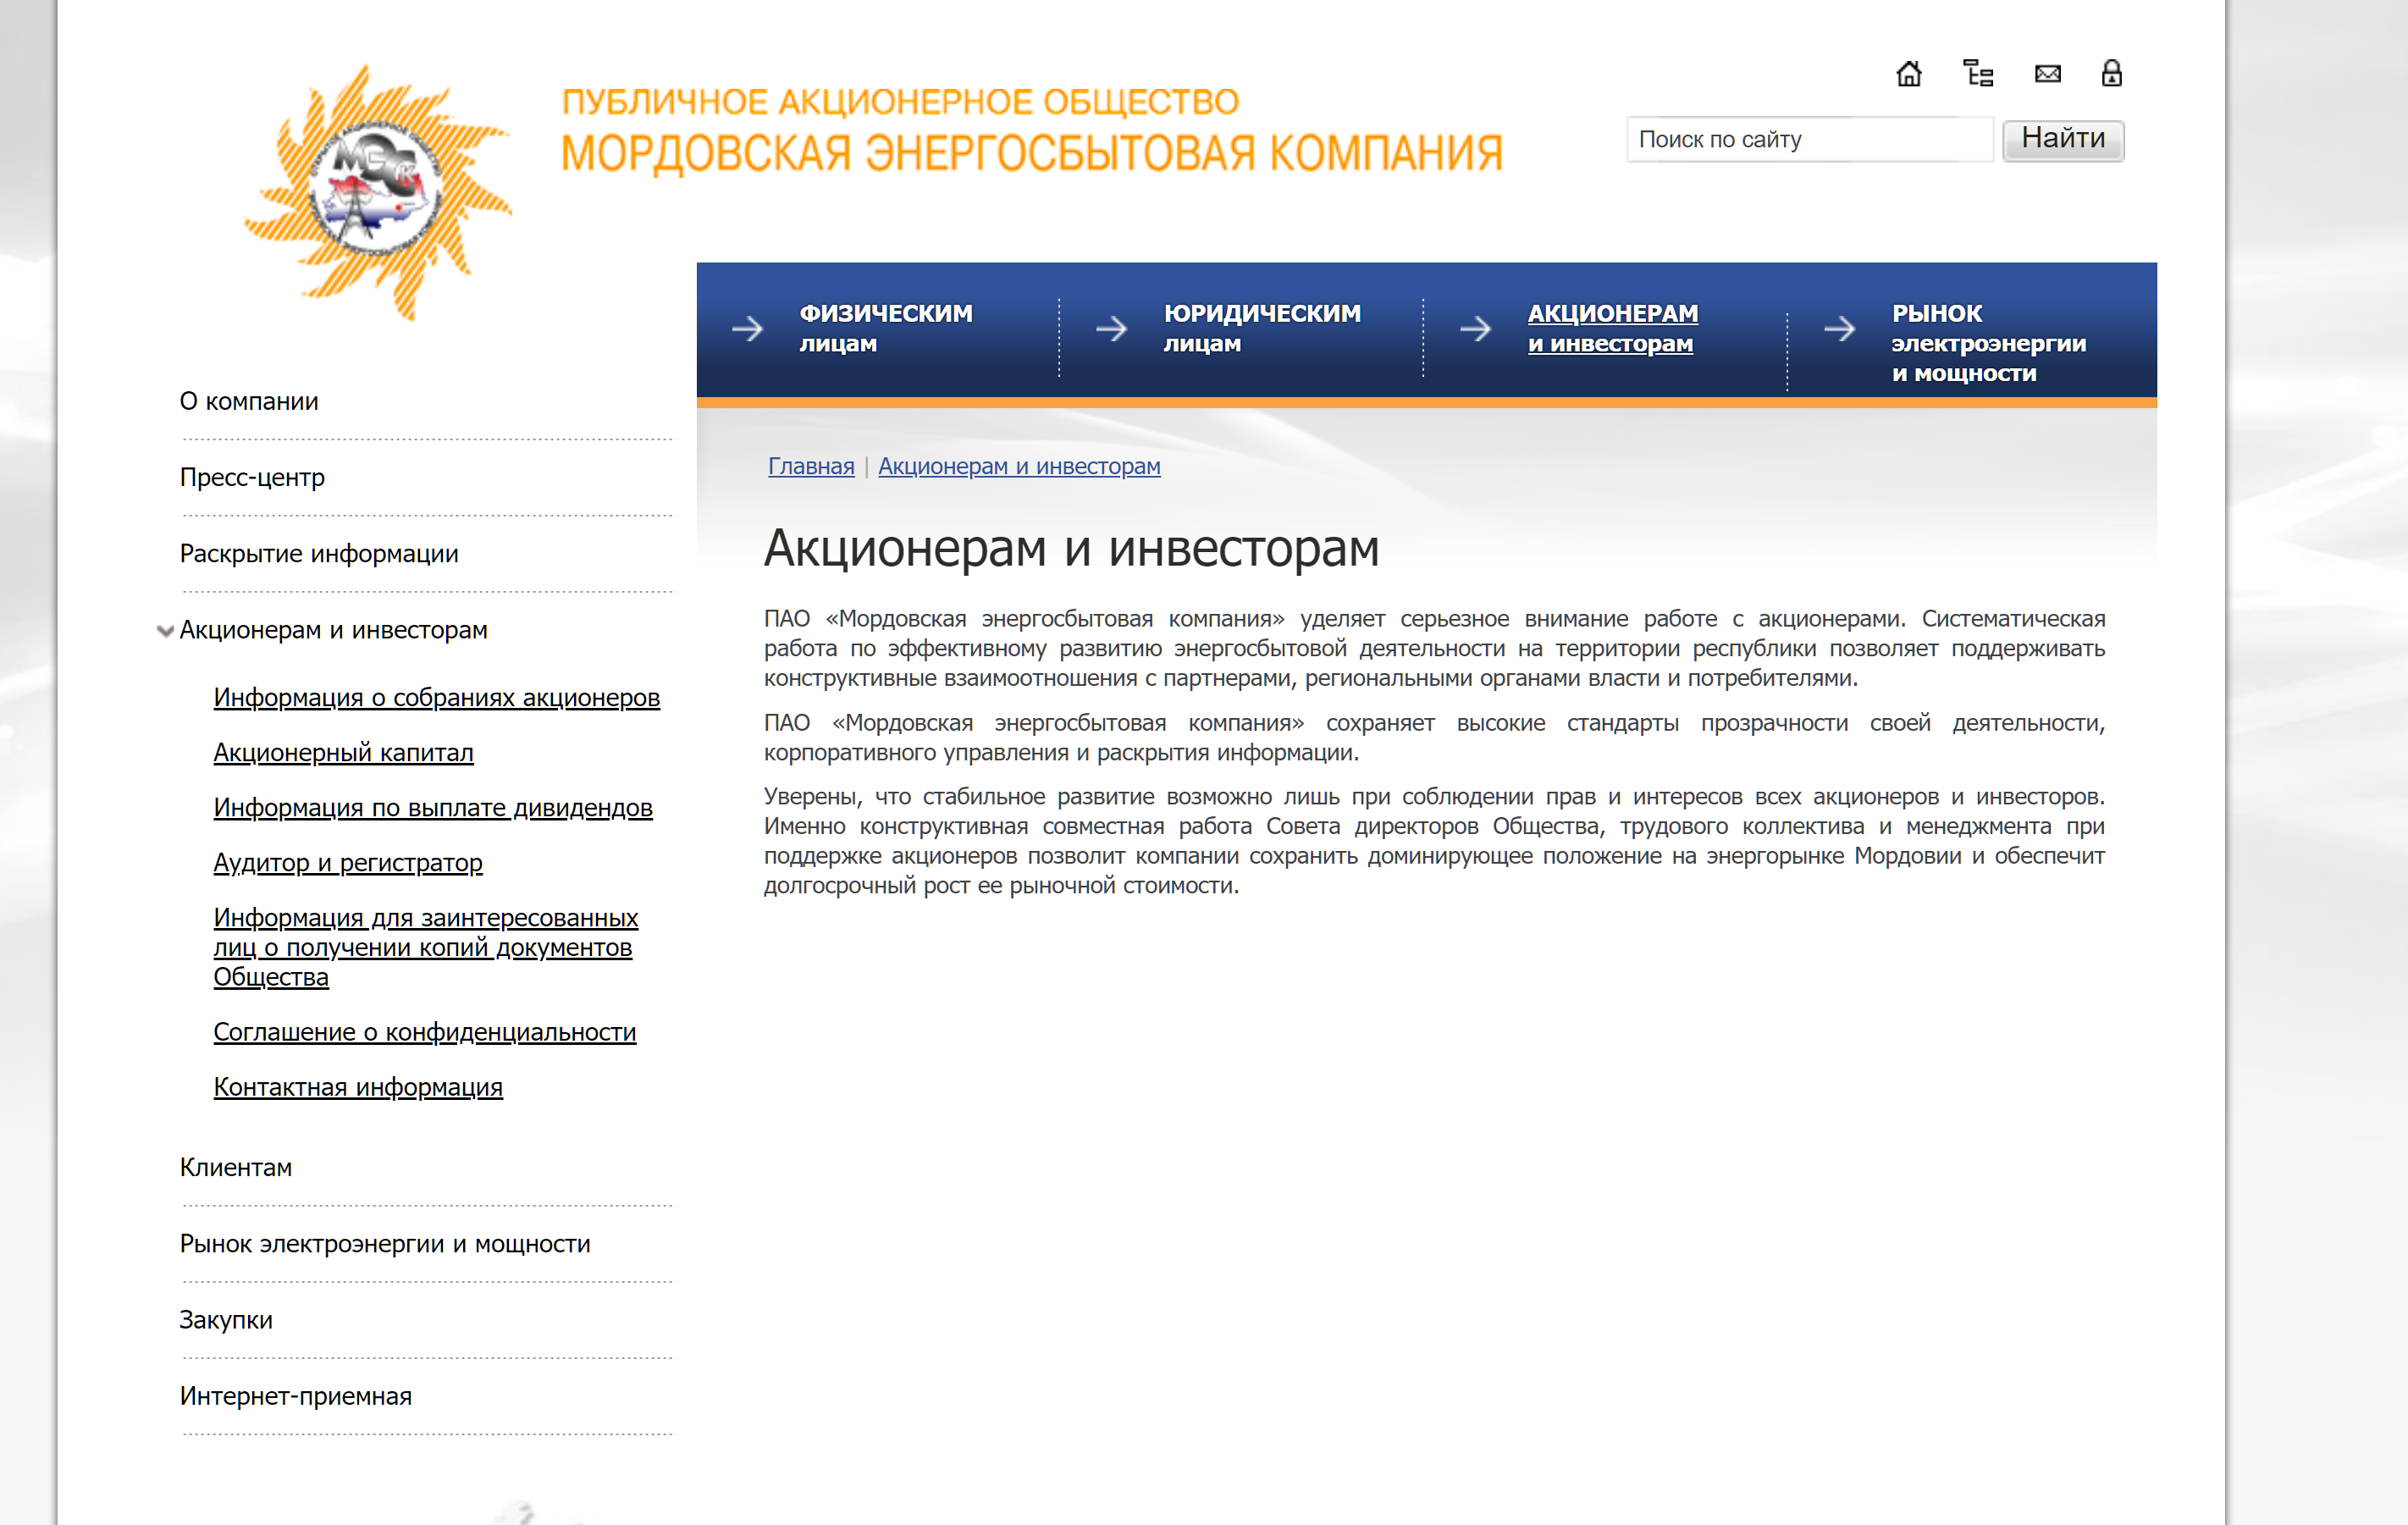Click the padlock login icon
The image size is (2408, 1525).
[2111, 74]
